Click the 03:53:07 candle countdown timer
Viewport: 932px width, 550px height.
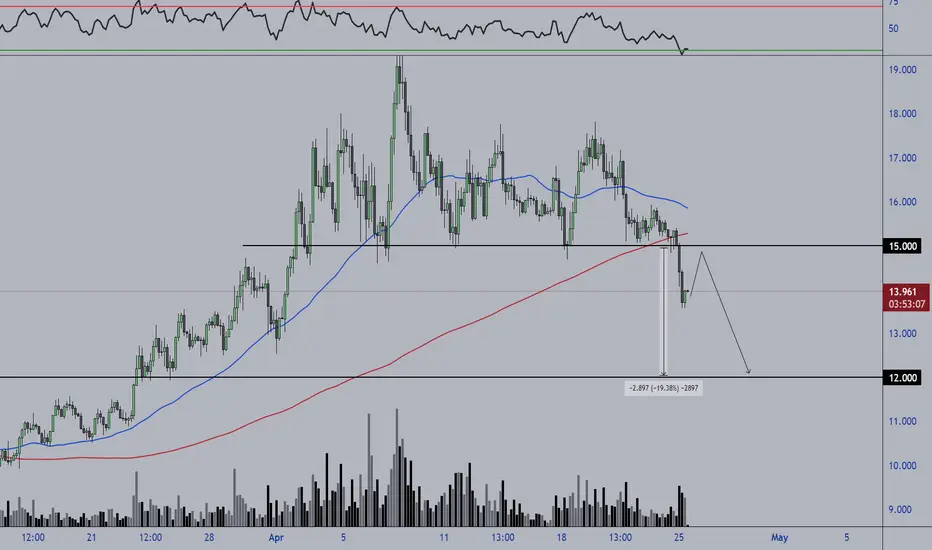[906, 304]
